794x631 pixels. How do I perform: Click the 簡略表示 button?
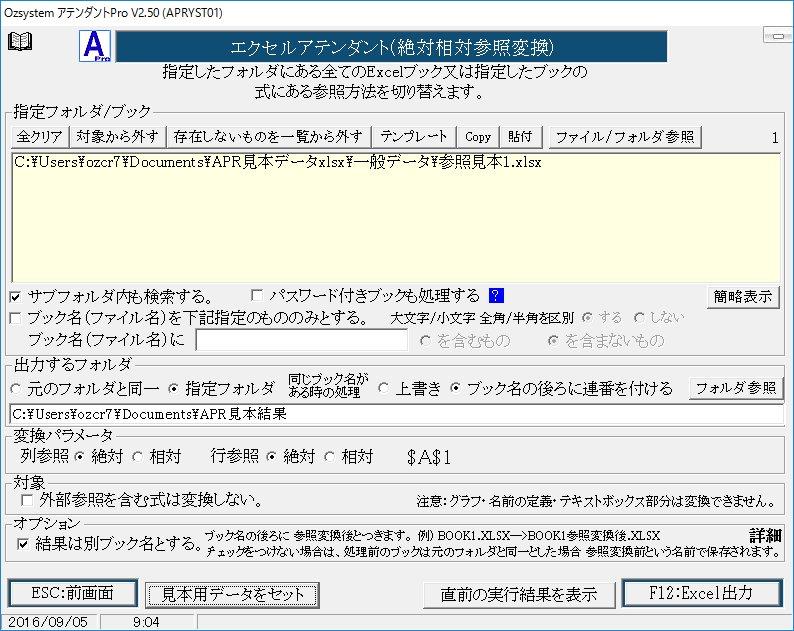(x=742, y=297)
